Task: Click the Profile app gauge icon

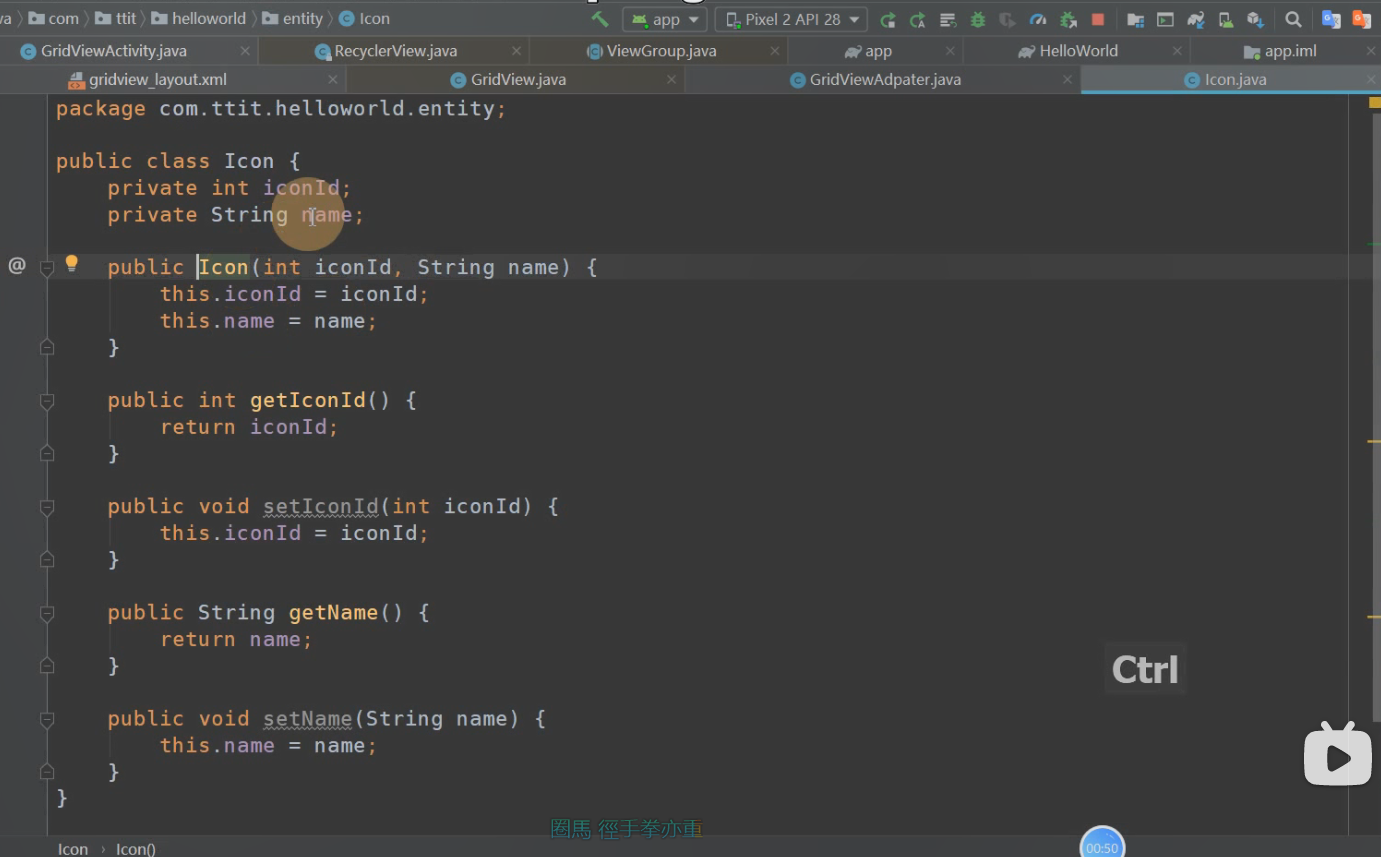Action: (x=1038, y=19)
